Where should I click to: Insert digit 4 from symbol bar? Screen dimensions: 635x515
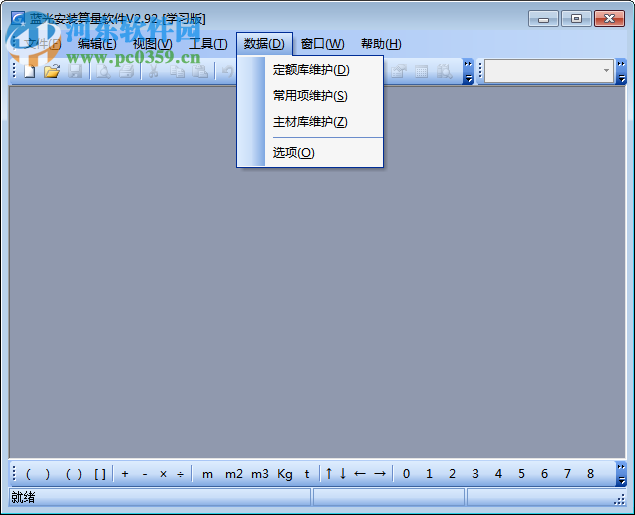pyautogui.click(x=499, y=474)
